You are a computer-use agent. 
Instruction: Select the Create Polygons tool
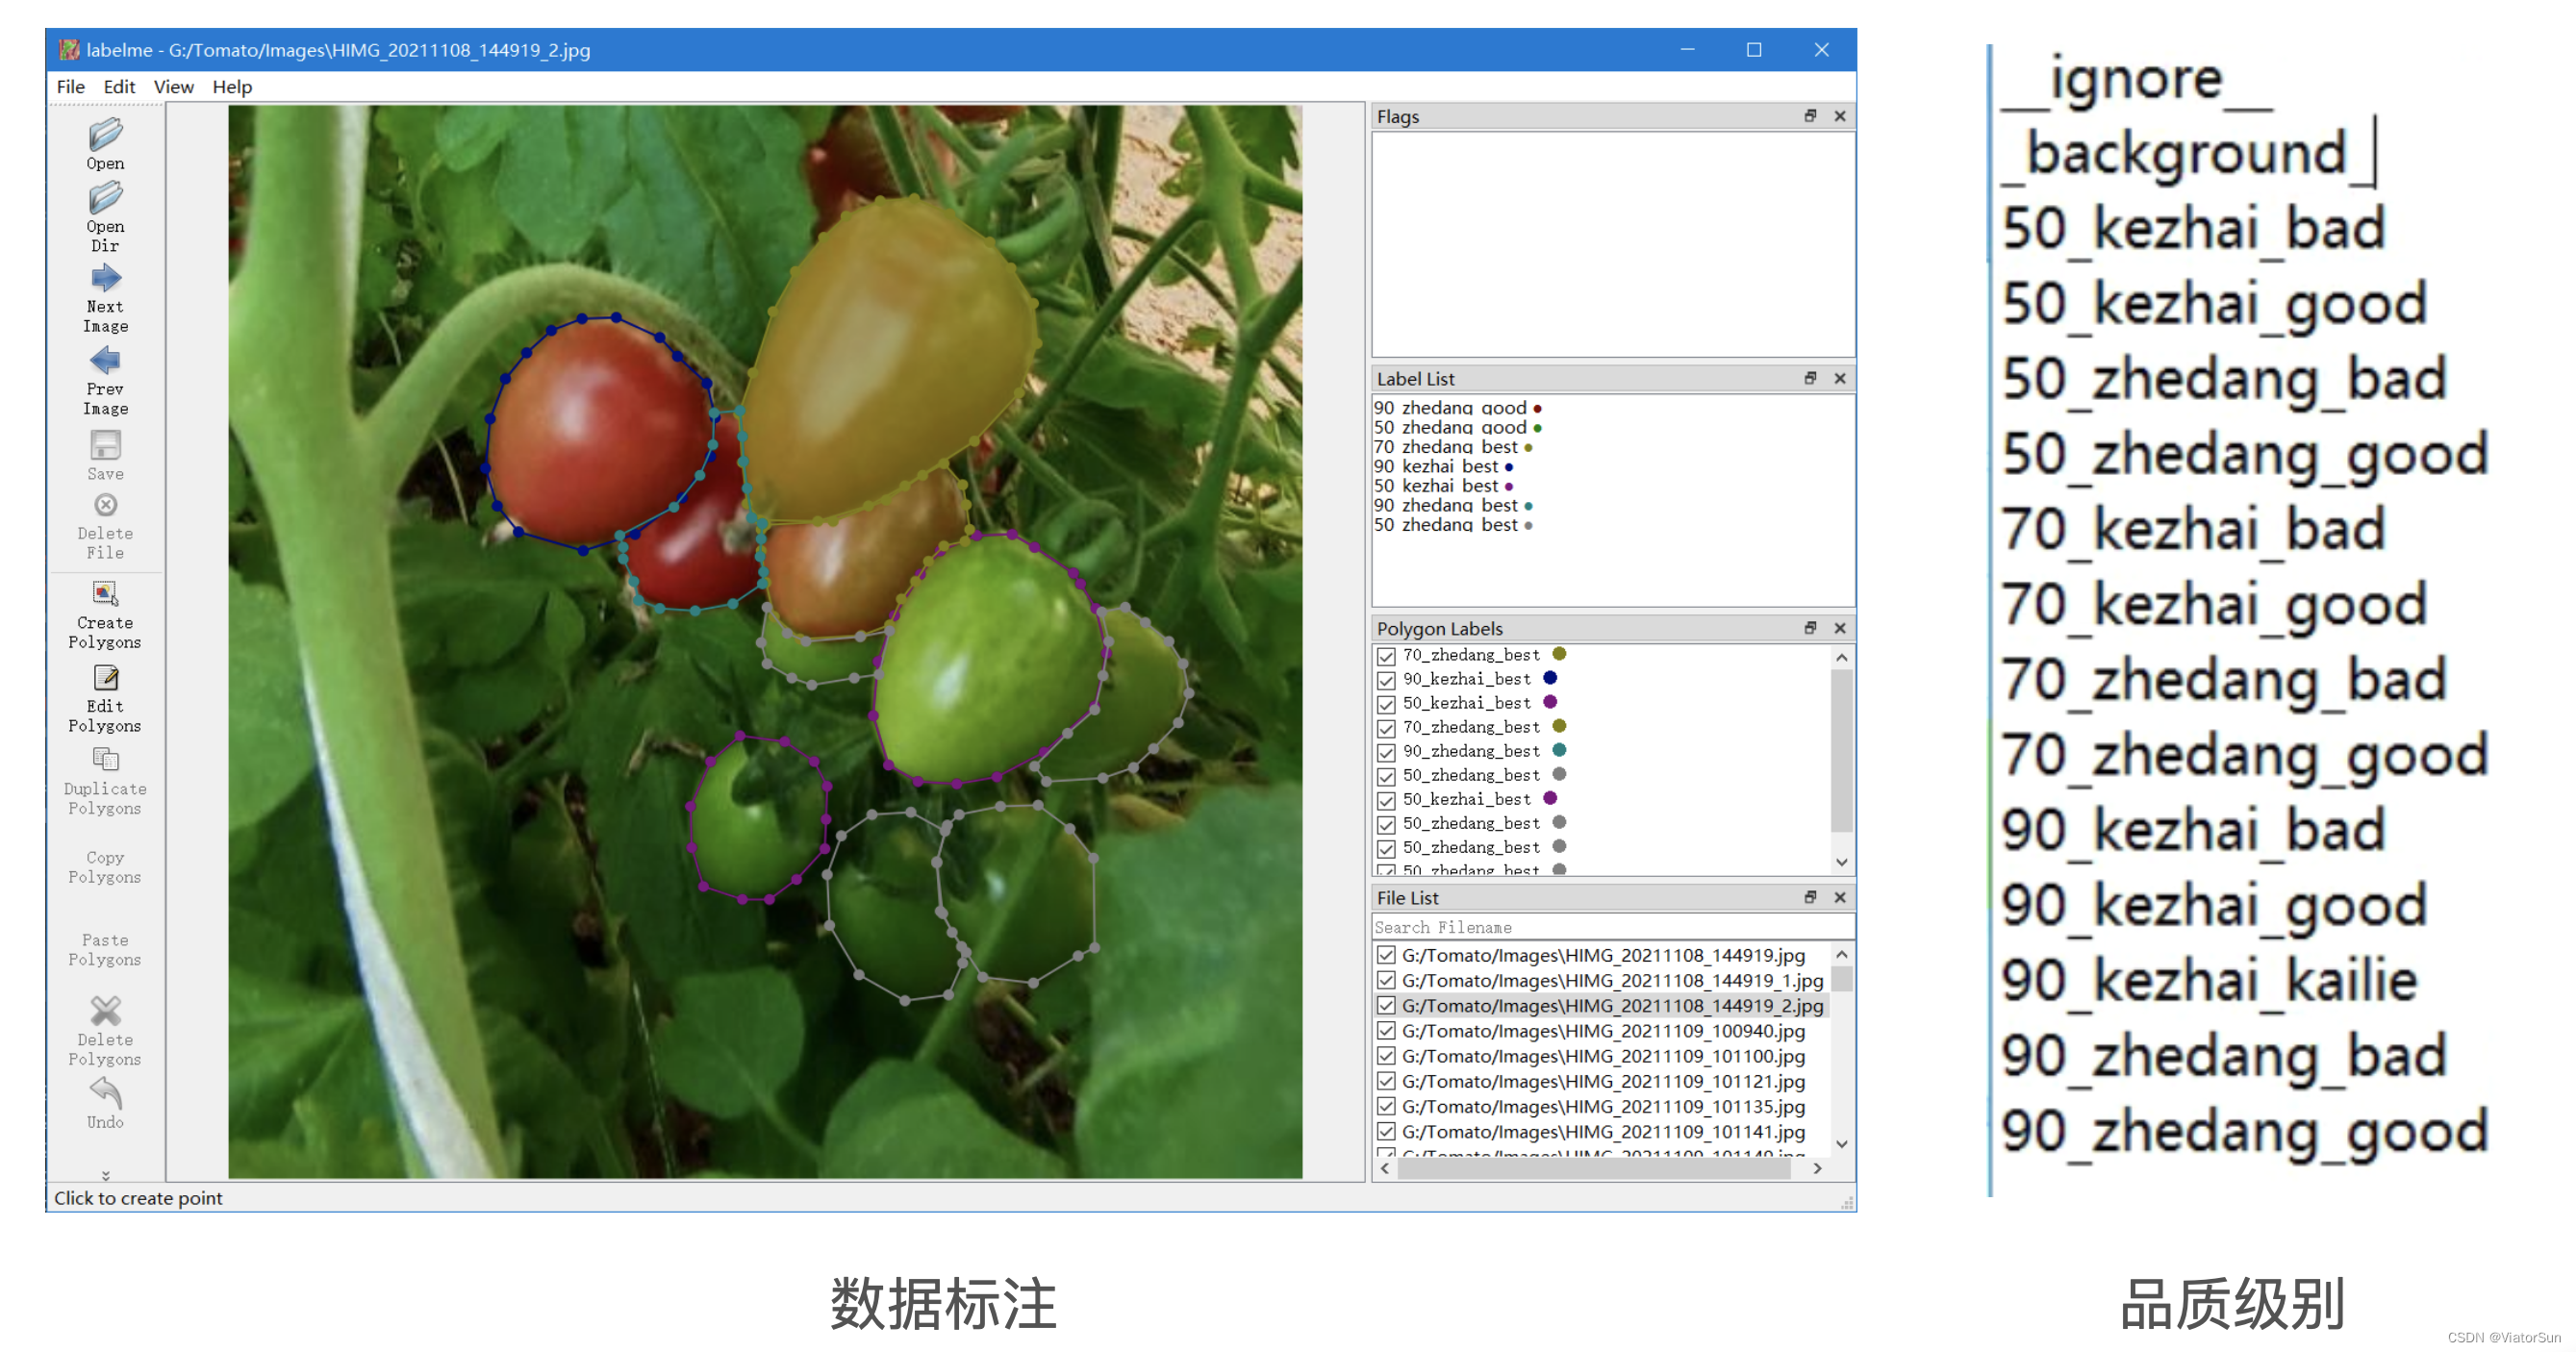[105, 595]
